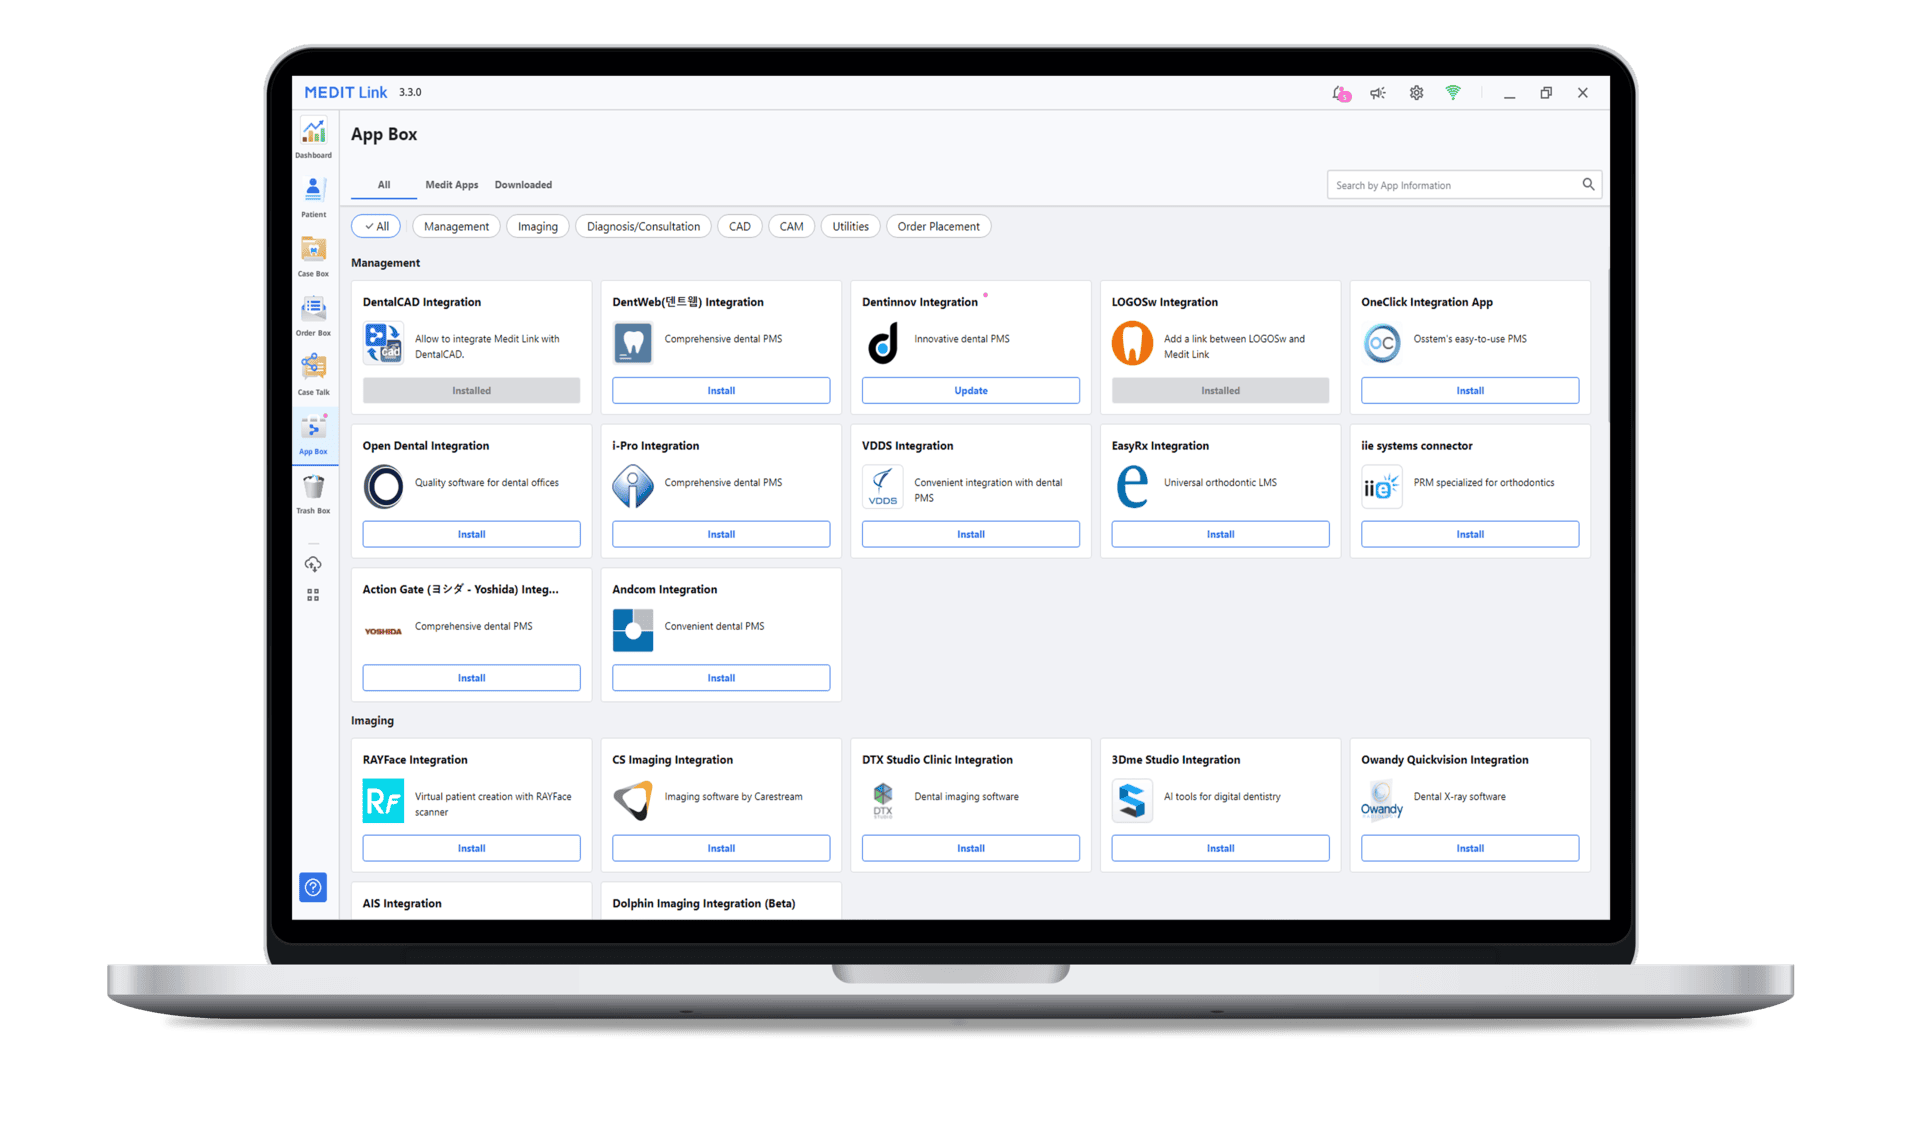1920x1138 pixels.
Task: Click the four-squares grid icon in sidebar
Action: [313, 595]
